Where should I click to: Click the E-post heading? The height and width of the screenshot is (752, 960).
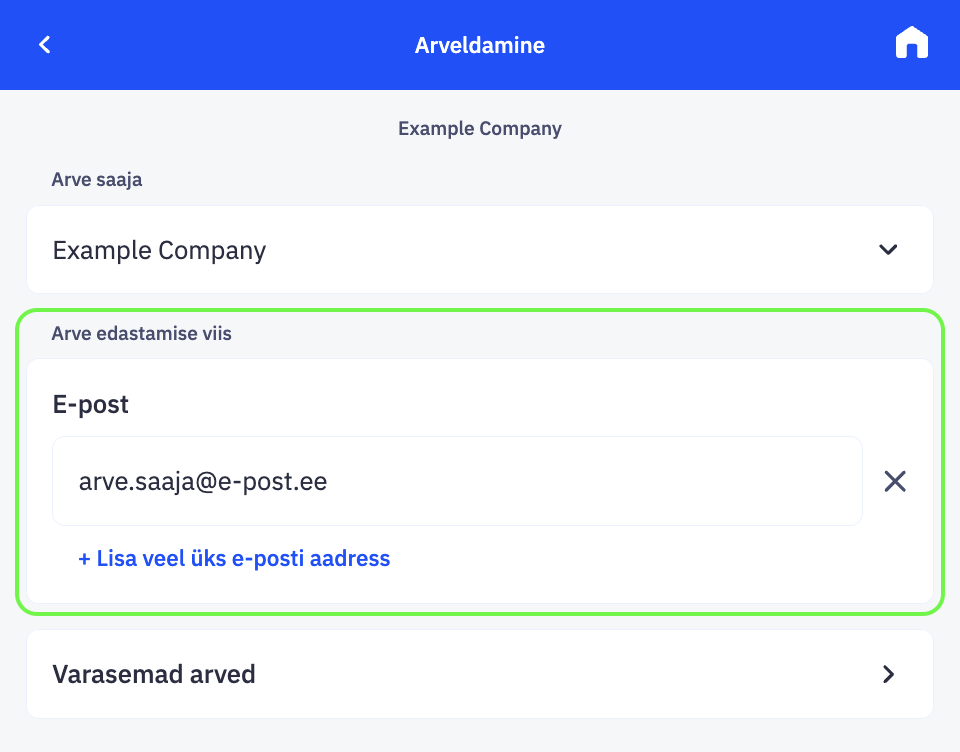click(90, 405)
